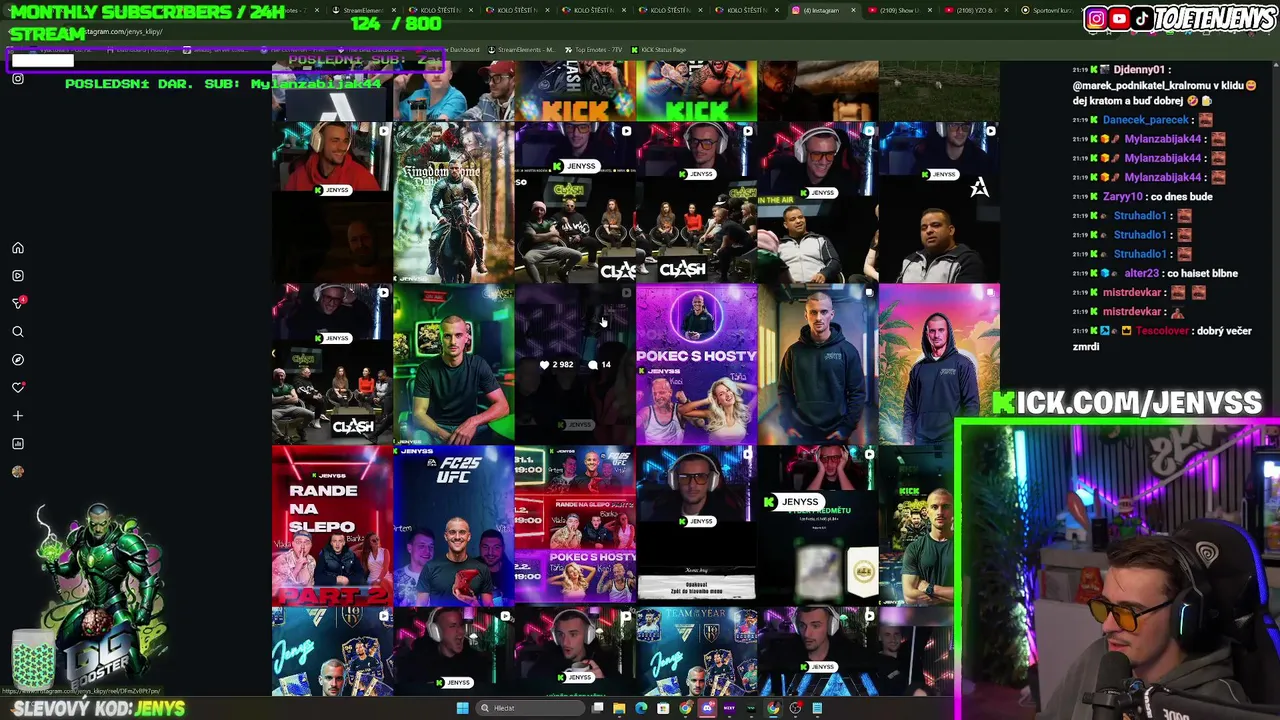Click Windows Start button
Screen dimensions: 1280x720
pos(462,708)
